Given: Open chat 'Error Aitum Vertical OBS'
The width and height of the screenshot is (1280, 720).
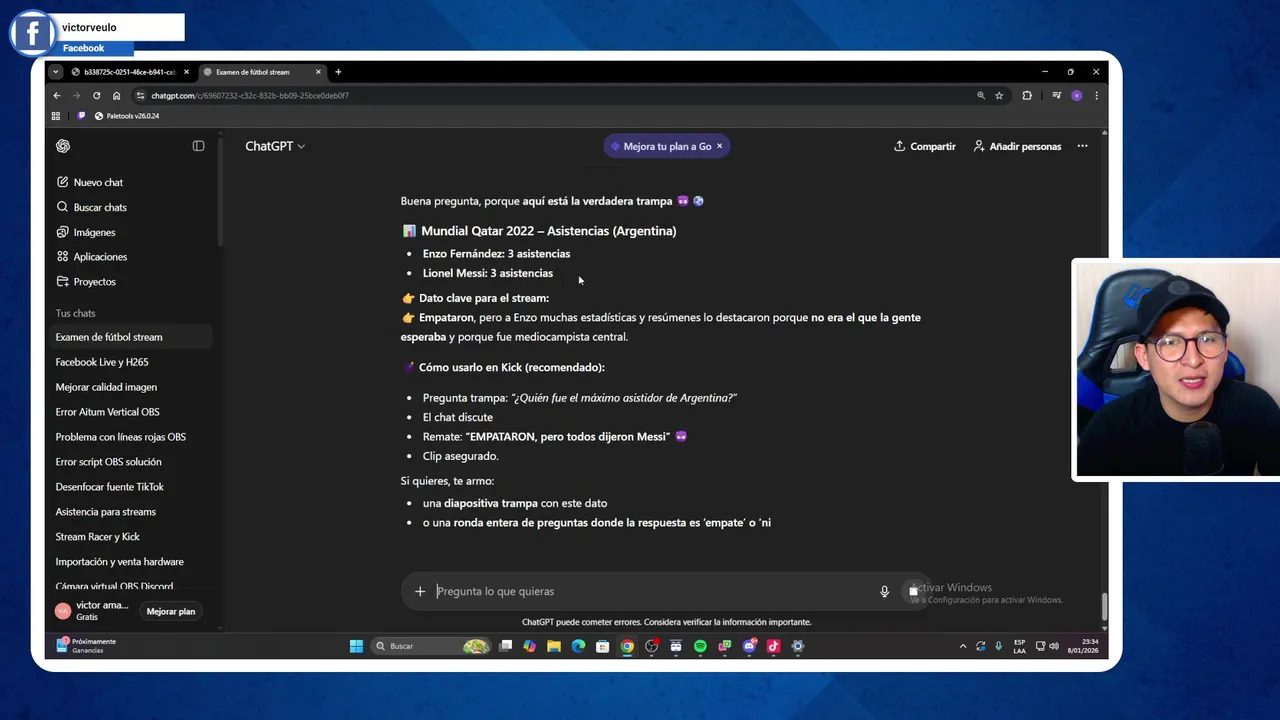Looking at the screenshot, I should click(x=130, y=412).
